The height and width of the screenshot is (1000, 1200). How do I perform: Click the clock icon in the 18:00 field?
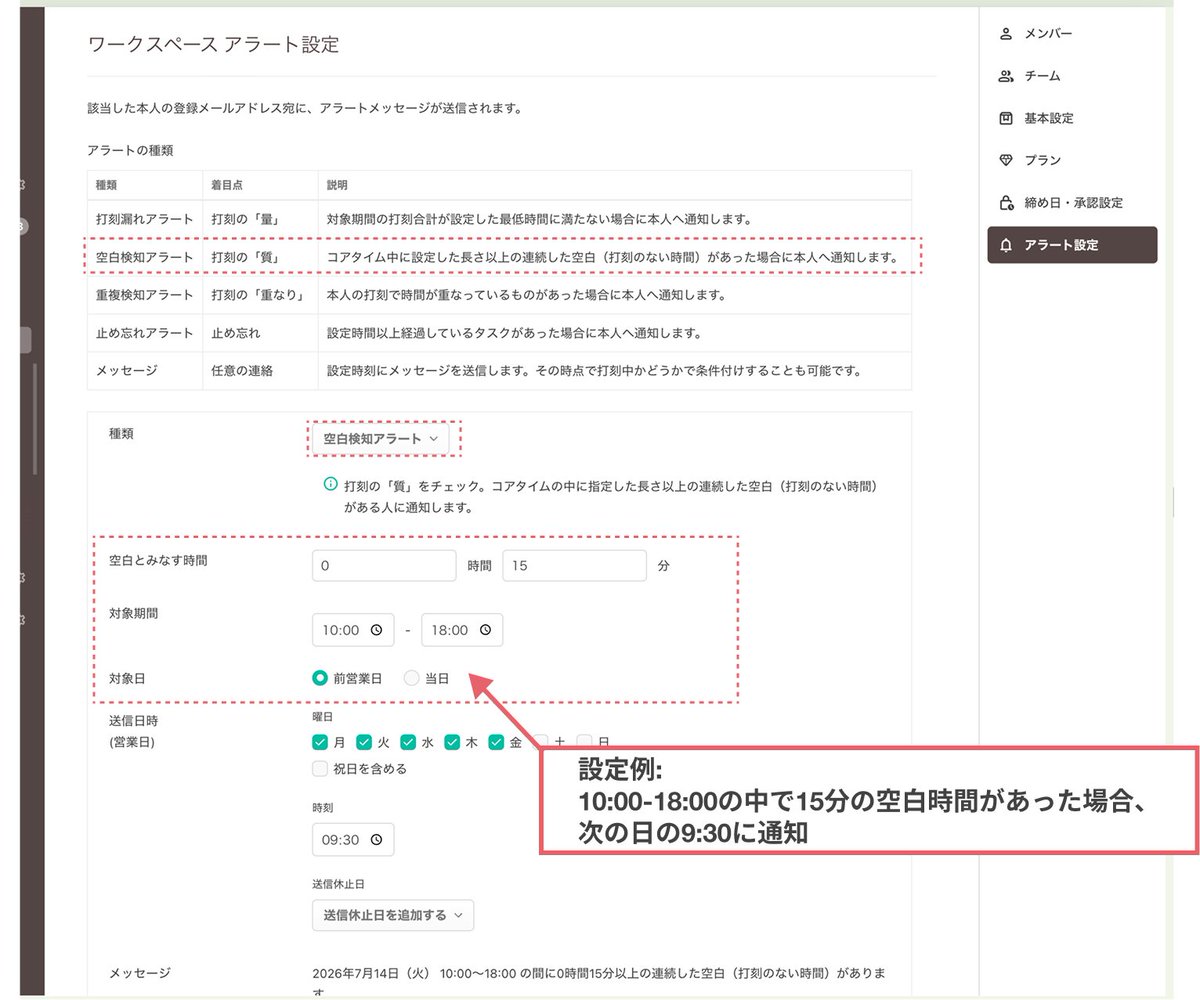(485, 631)
